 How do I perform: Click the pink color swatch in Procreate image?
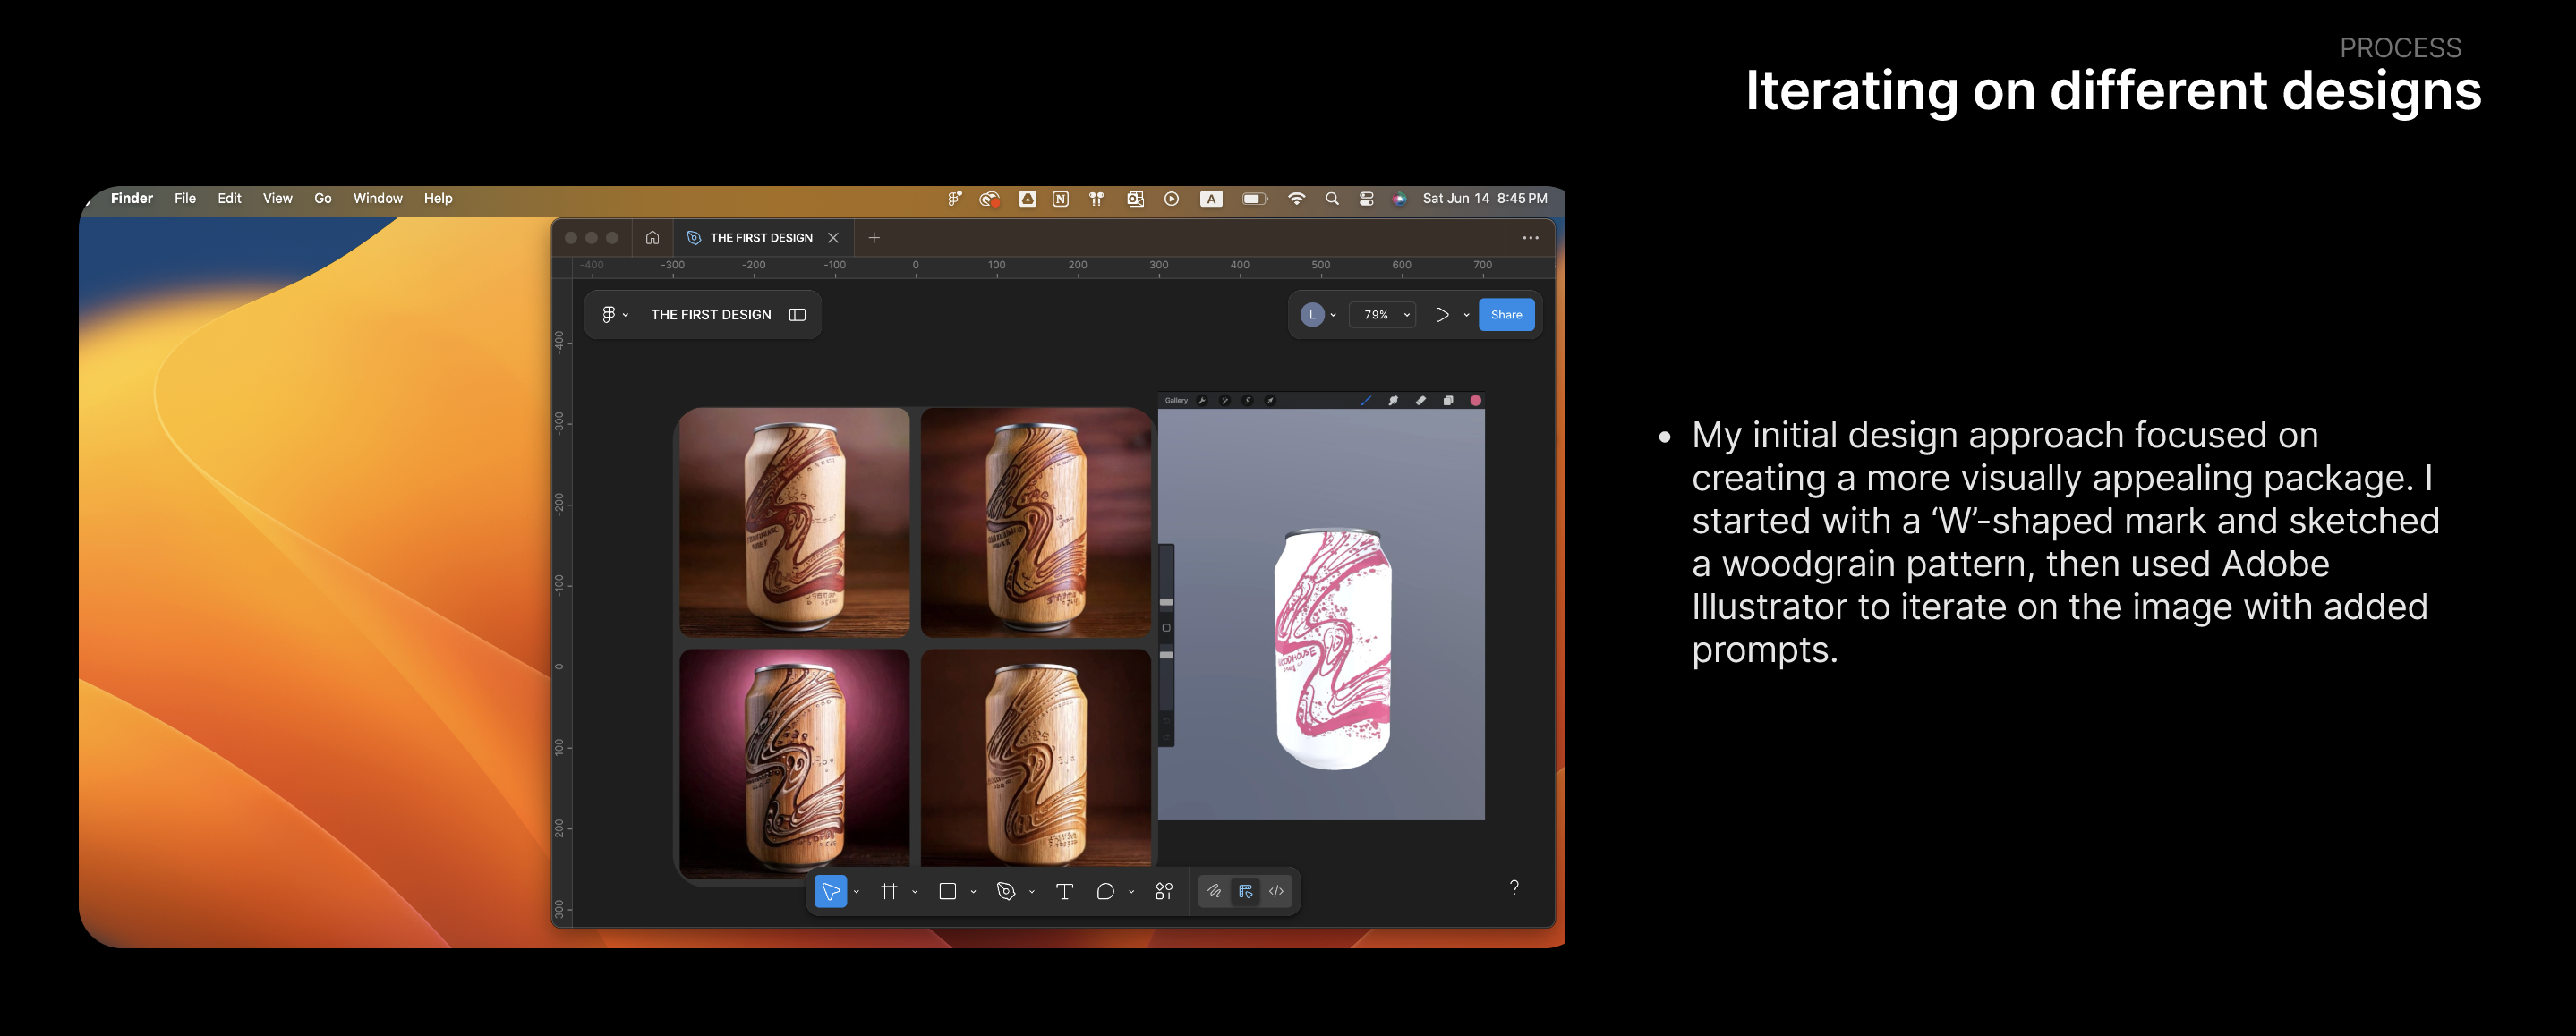1475,400
